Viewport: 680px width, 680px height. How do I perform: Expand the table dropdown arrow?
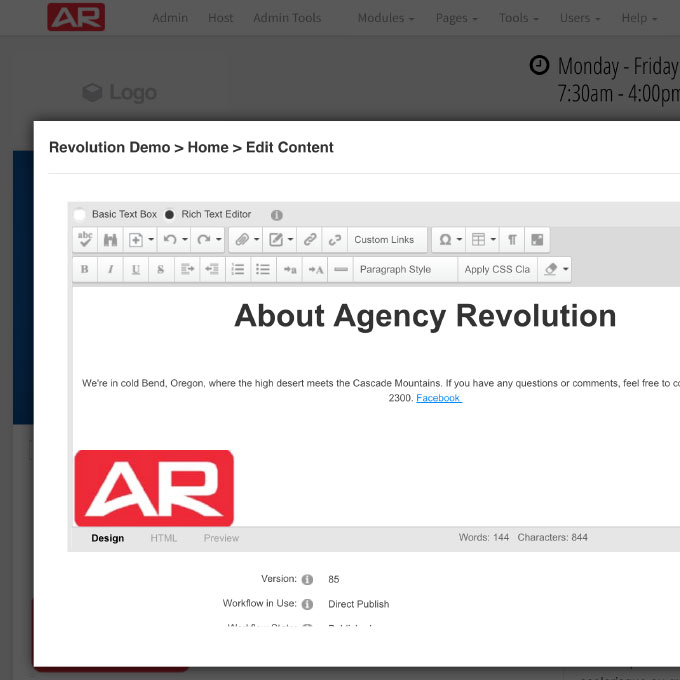tap(493, 239)
